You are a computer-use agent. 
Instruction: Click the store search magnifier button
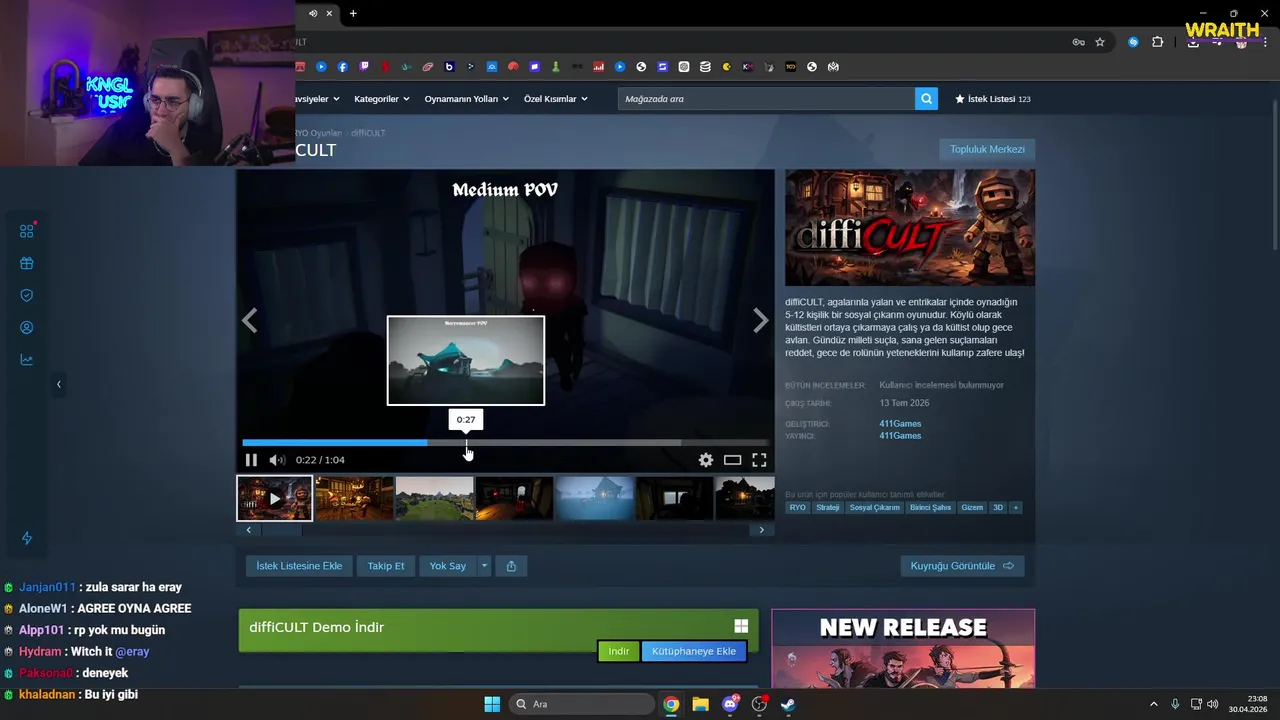click(927, 99)
